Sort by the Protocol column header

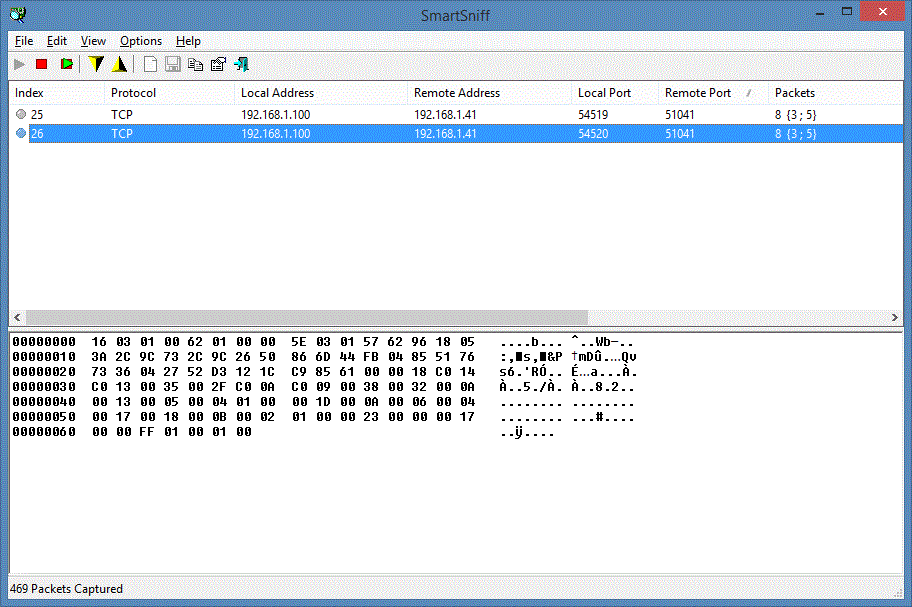(169, 93)
